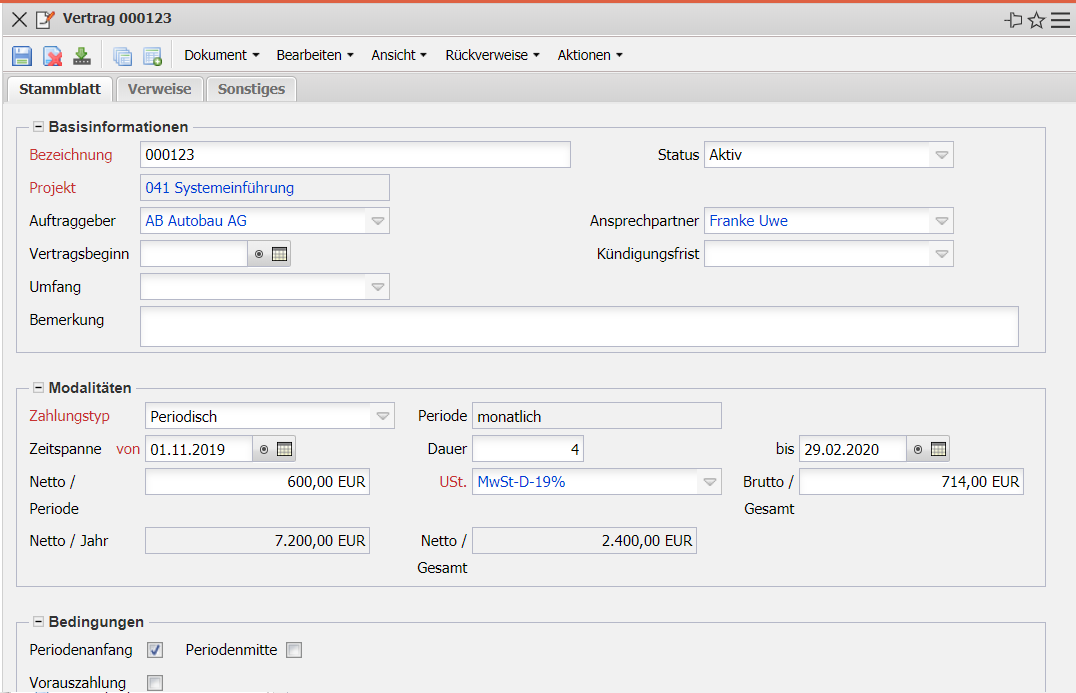The image size is (1076, 693).
Task: Uncheck the Periodenanfang checkbox
Action: pyautogui.click(x=155, y=651)
